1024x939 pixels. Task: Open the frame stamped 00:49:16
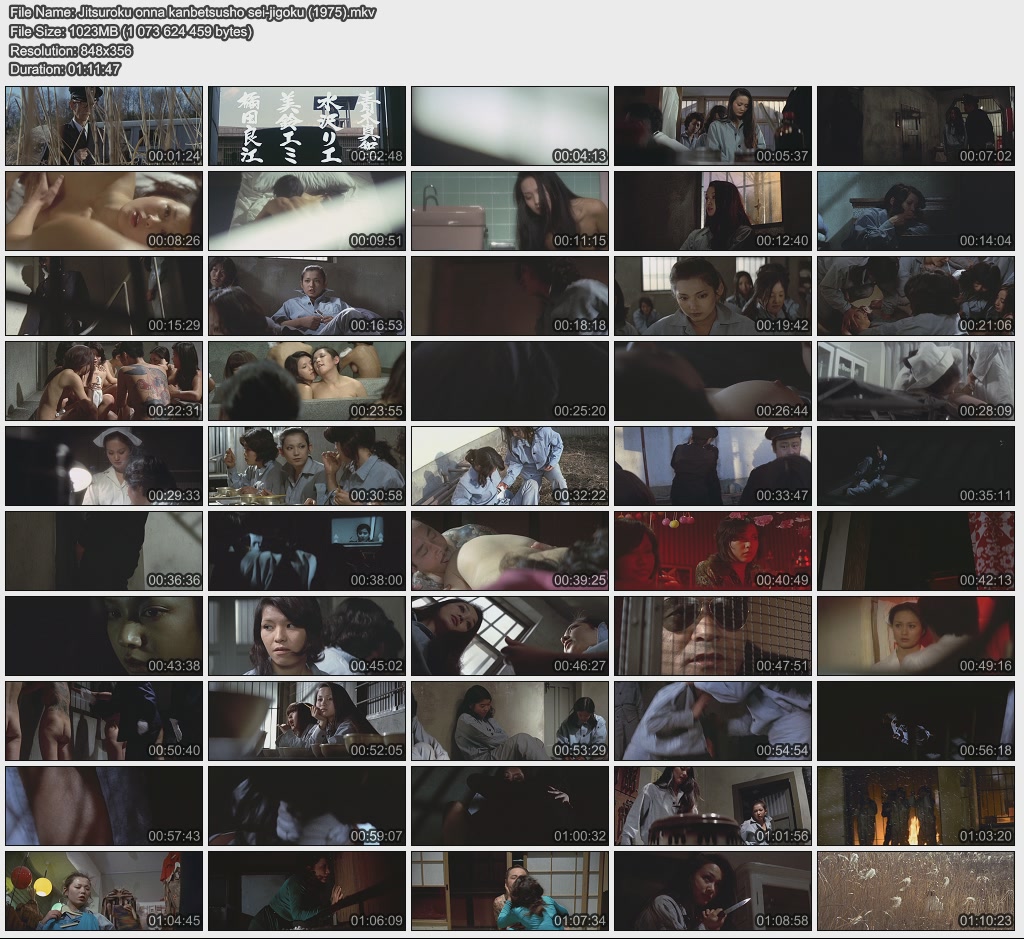916,636
